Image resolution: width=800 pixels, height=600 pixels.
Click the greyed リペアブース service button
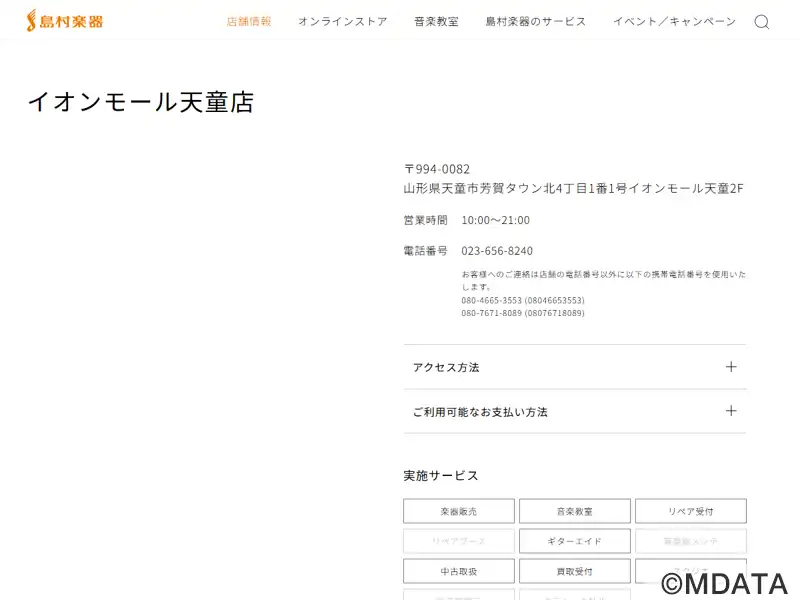coord(459,541)
